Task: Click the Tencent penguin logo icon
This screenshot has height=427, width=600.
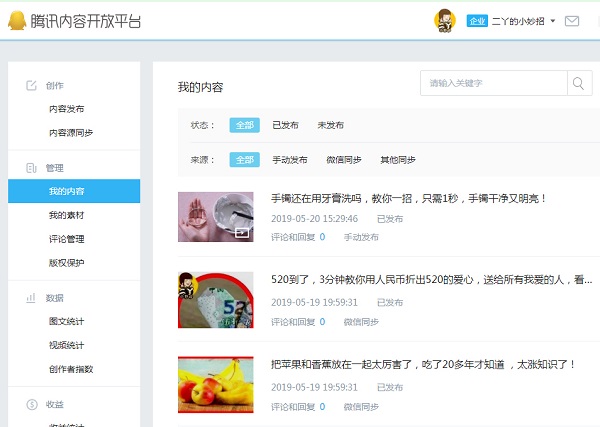Action: click(17, 20)
